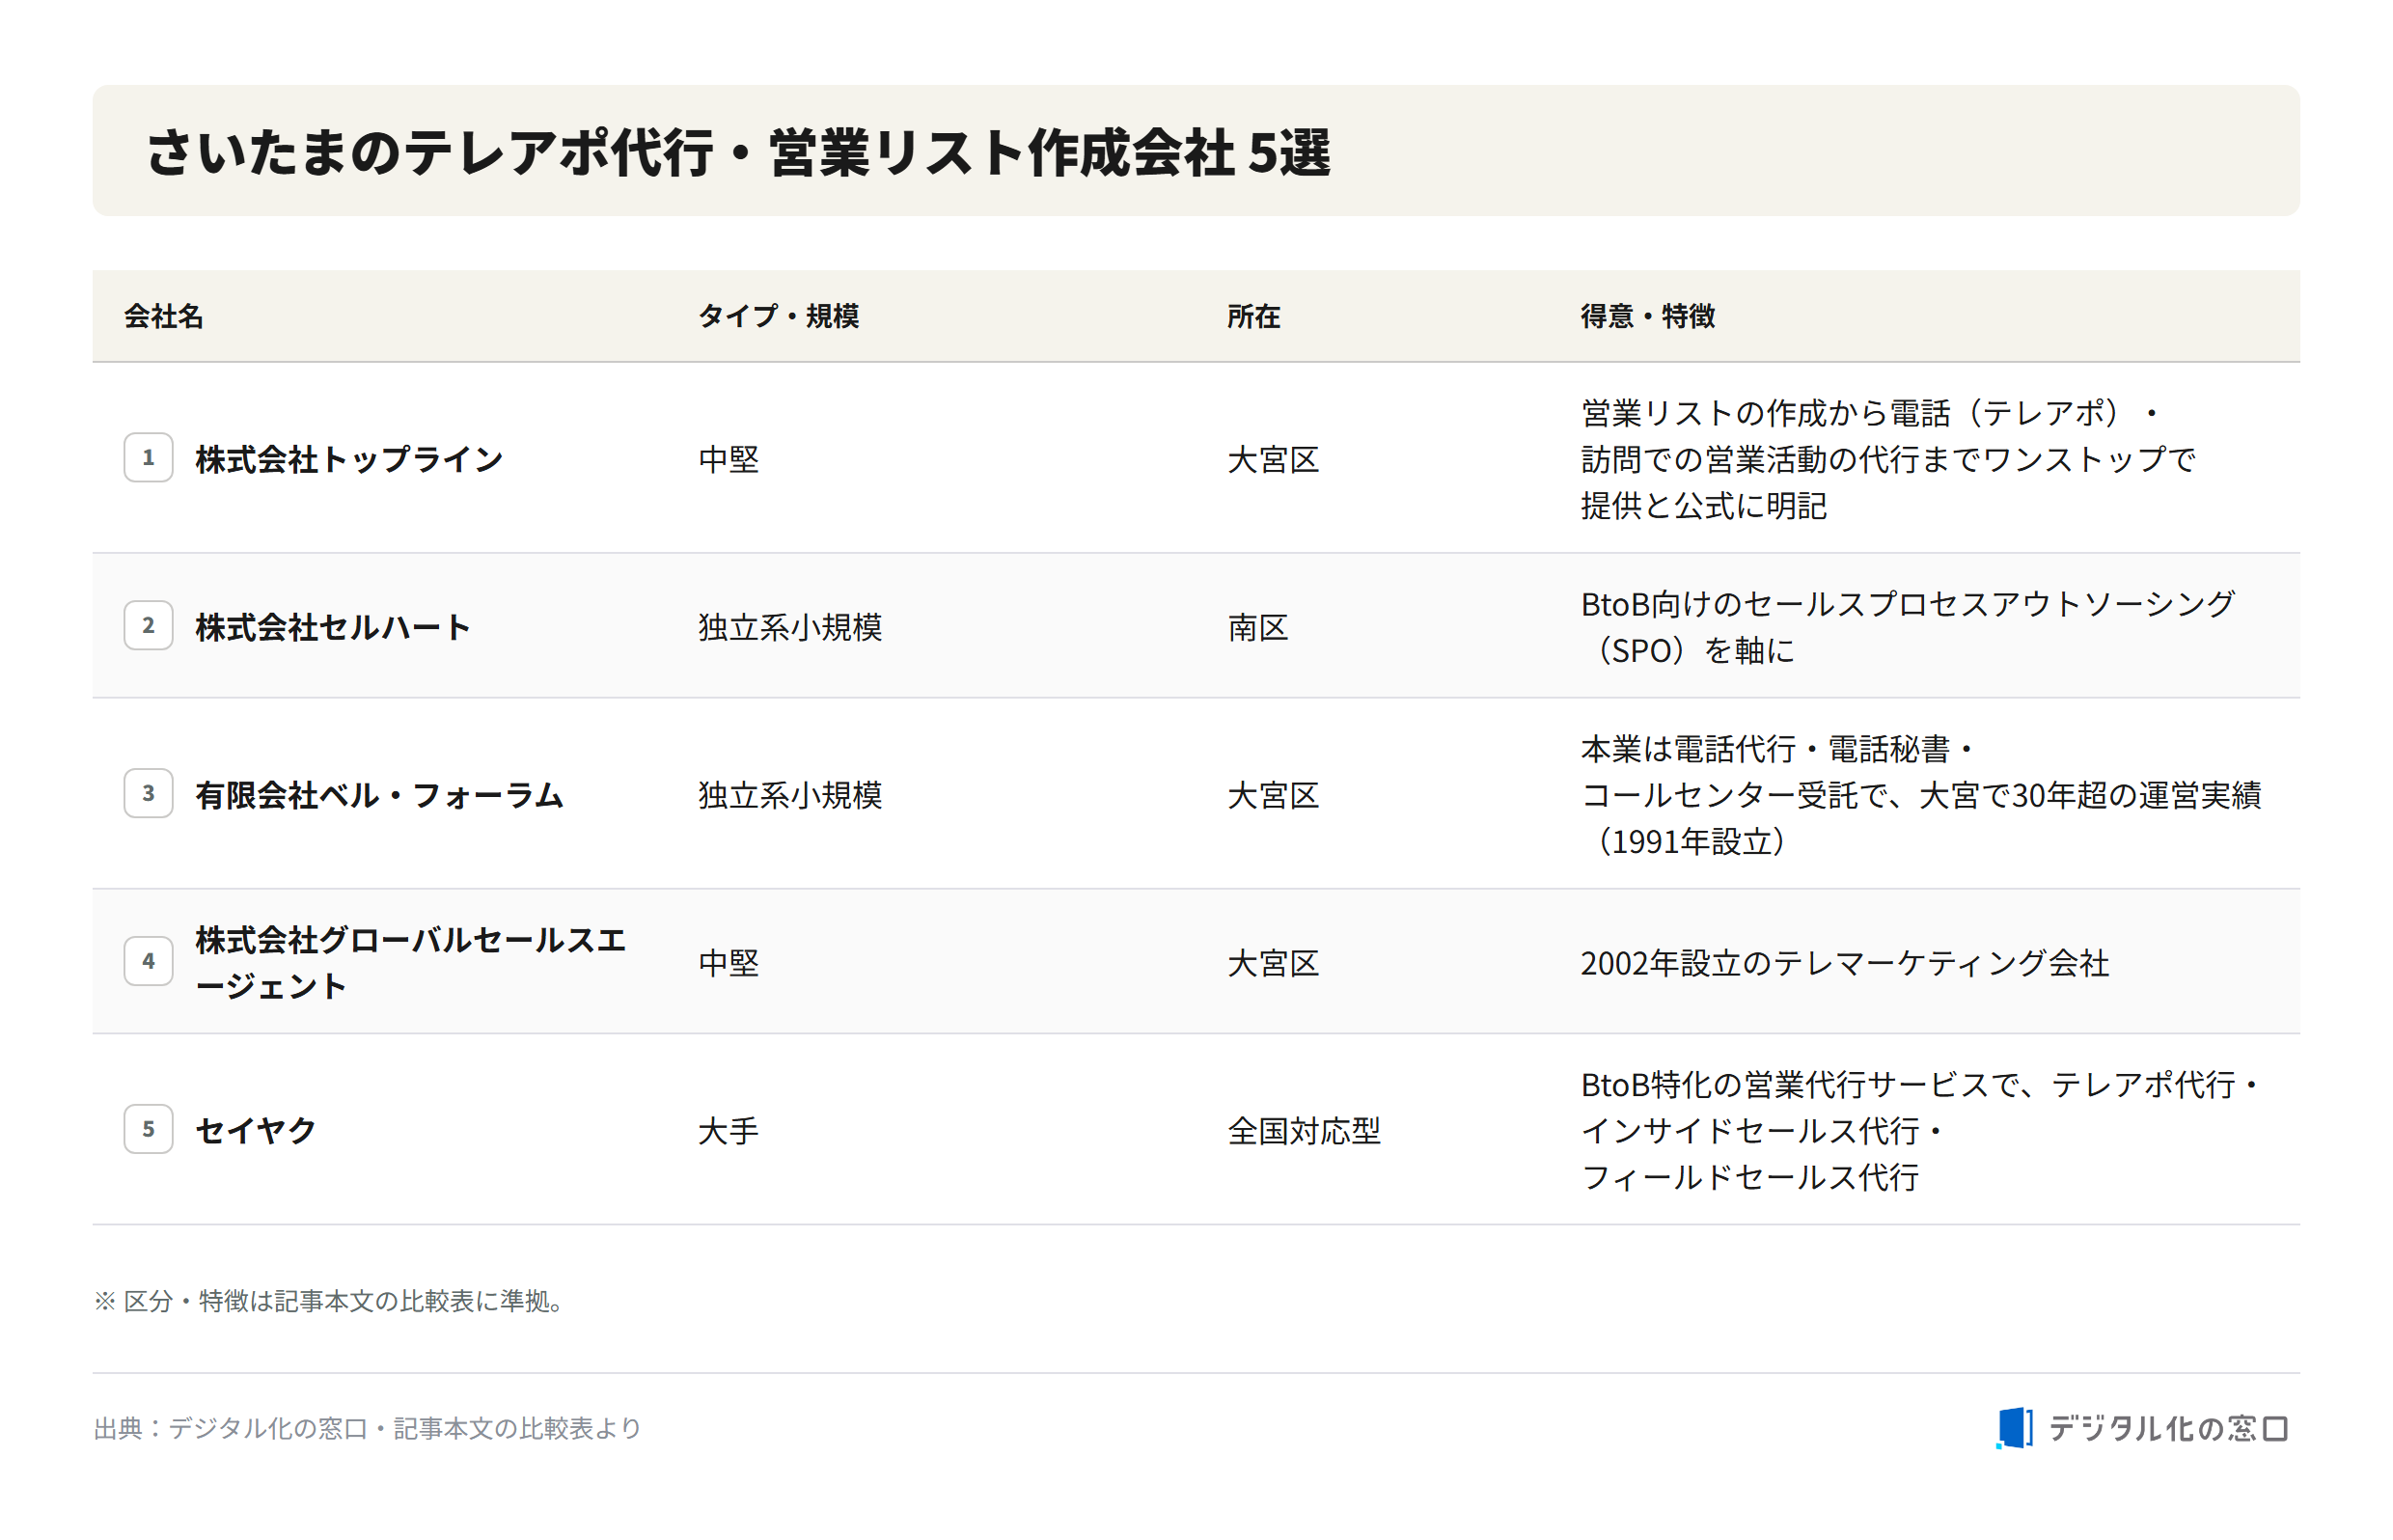Select company name 有限会社ベル・フォーラム
This screenshot has height=1540, width=2393.
(x=380, y=795)
